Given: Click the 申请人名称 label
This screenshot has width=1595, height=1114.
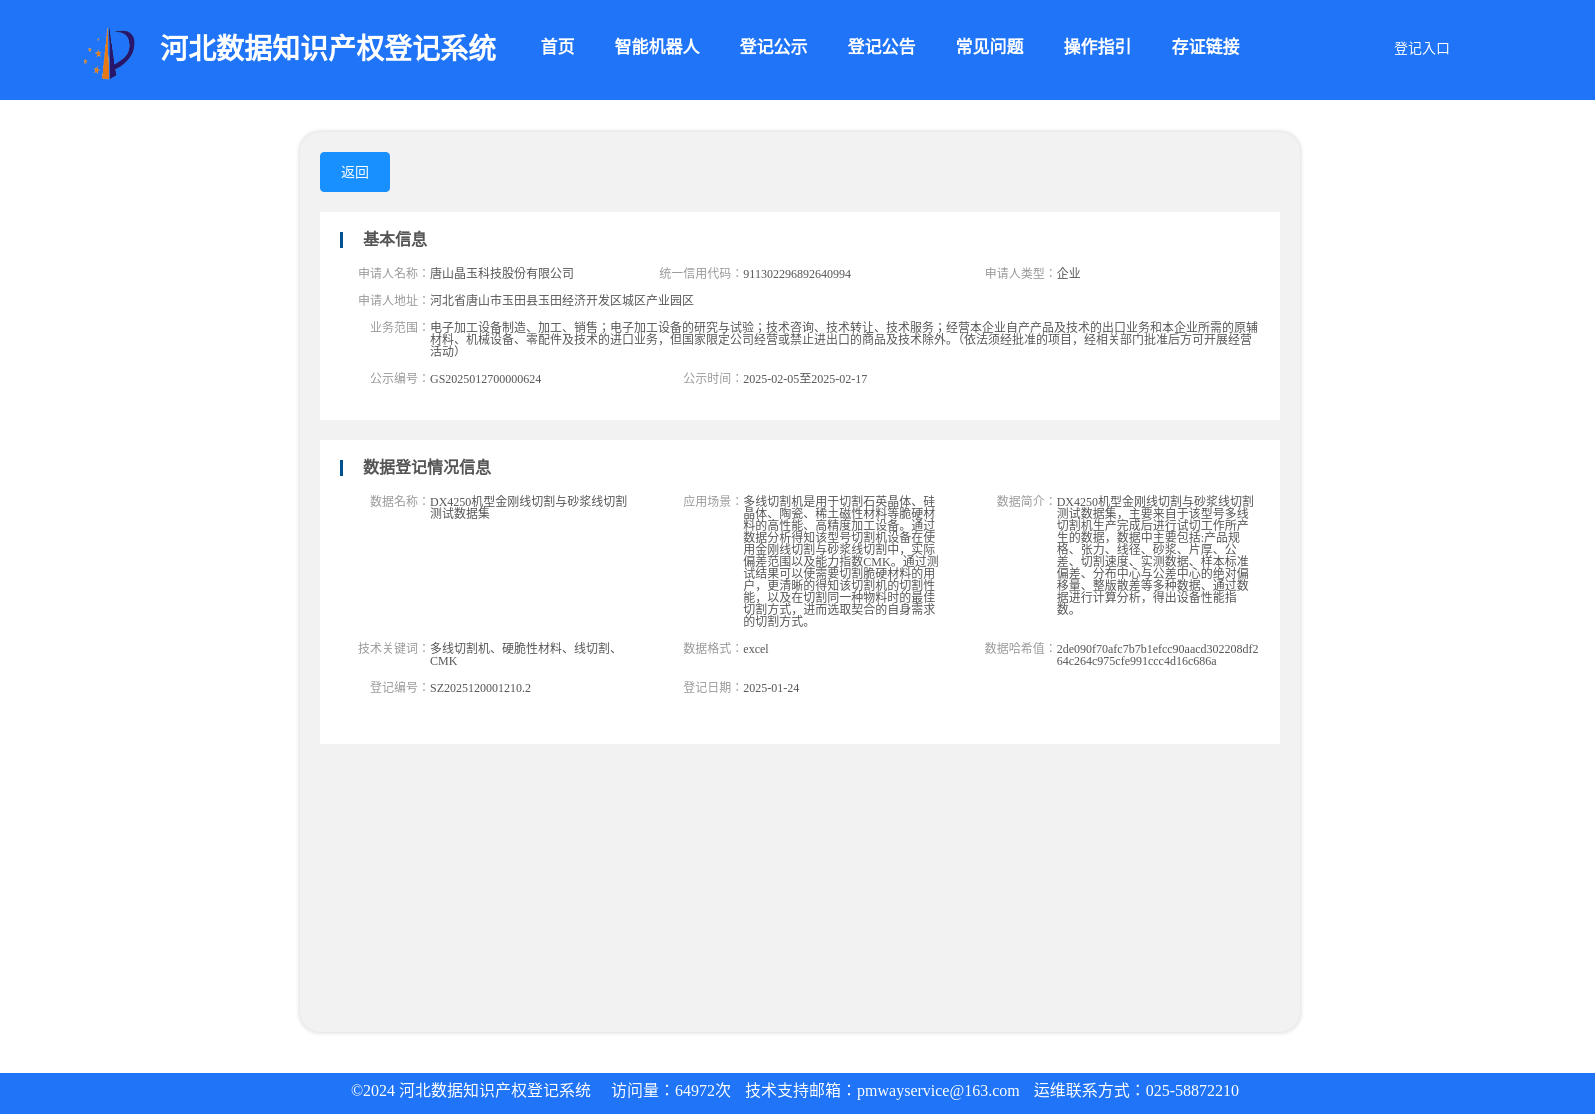Looking at the screenshot, I should [x=392, y=273].
